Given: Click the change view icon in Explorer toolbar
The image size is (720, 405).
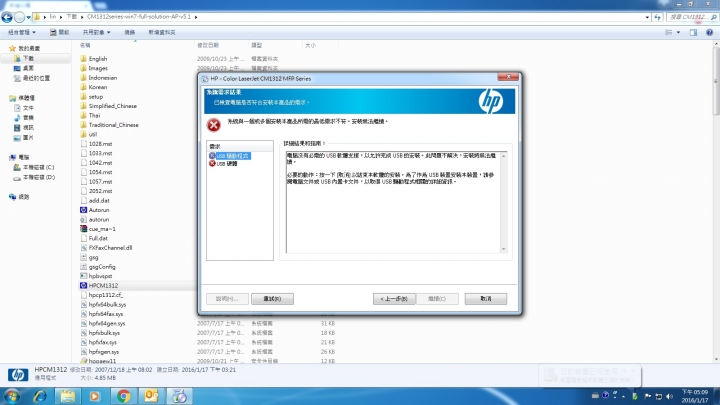Looking at the screenshot, I should tap(669, 32).
